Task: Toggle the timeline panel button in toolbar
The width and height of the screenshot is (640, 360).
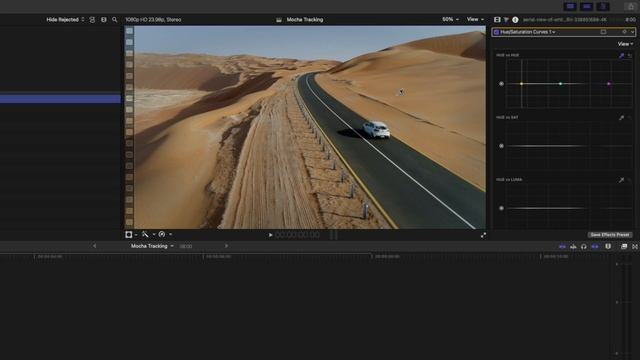Action: click(x=587, y=6)
